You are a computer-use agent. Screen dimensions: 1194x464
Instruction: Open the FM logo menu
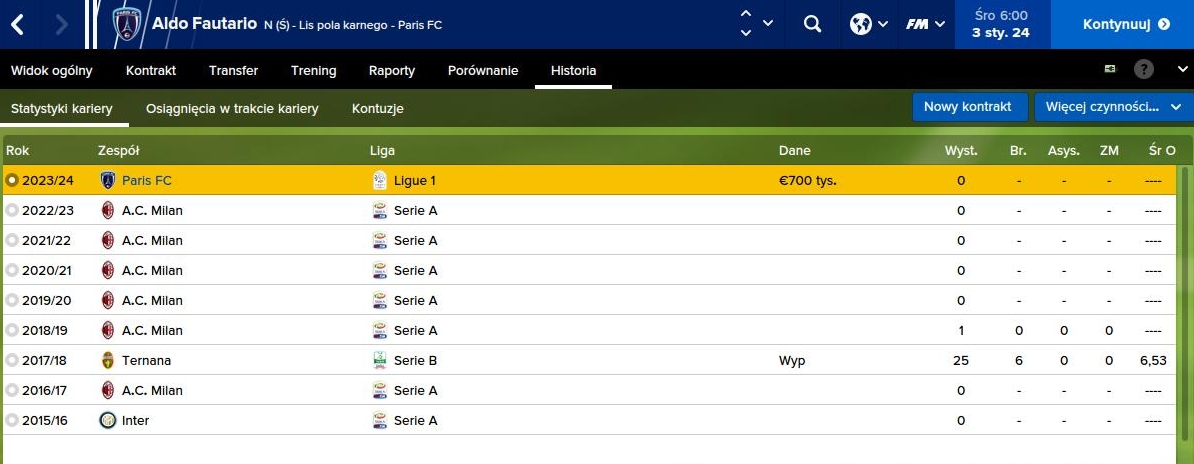924,24
